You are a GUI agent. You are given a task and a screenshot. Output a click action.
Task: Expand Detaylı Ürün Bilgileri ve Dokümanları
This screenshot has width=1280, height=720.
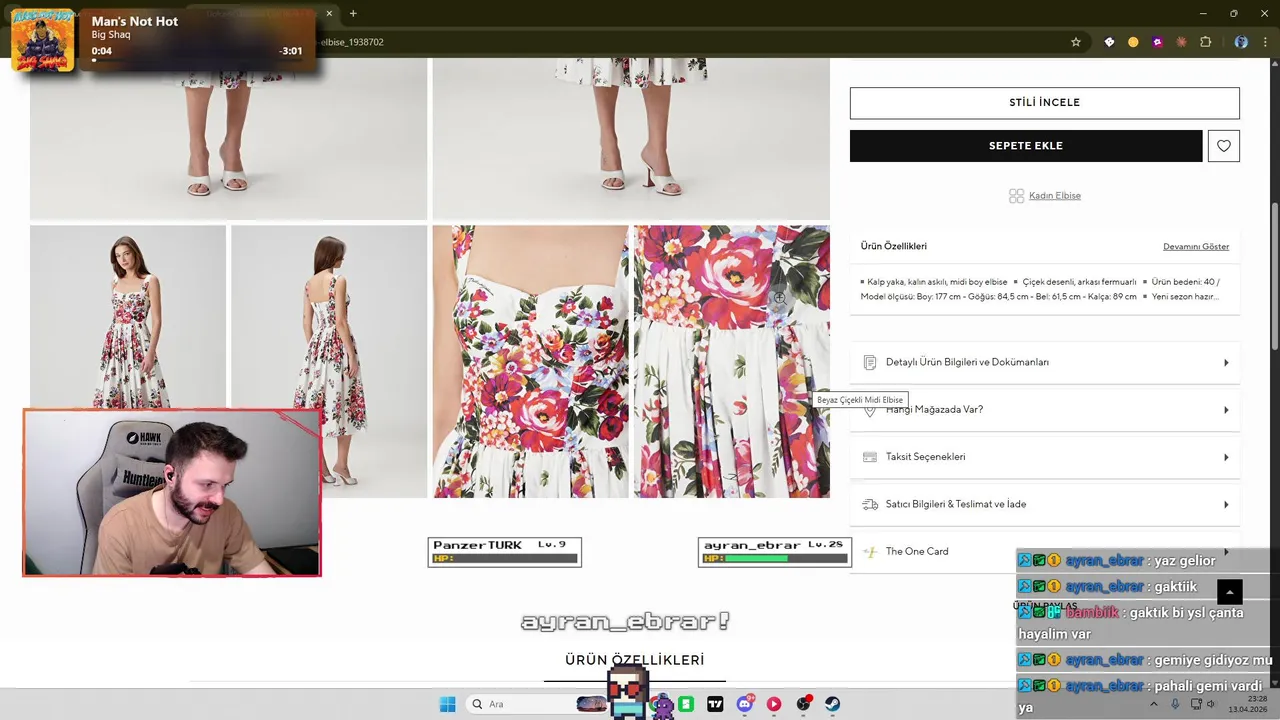click(1045, 363)
